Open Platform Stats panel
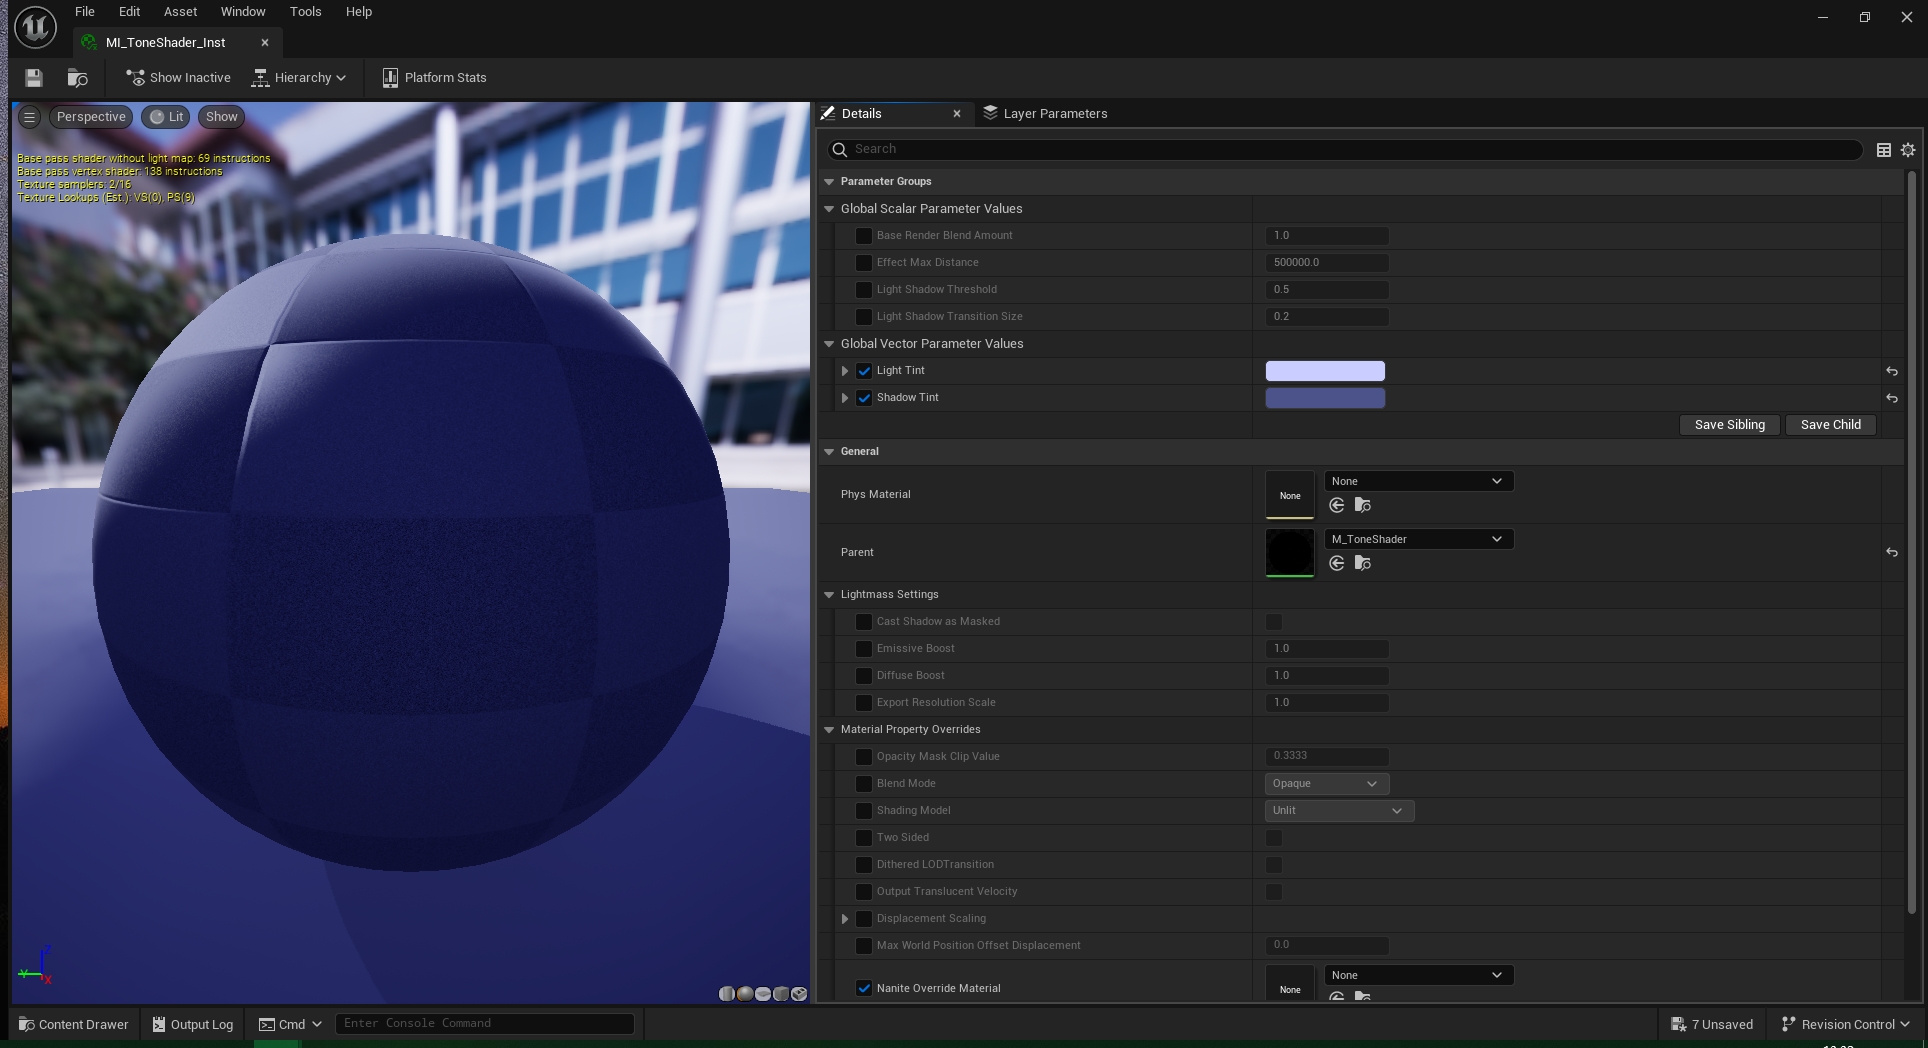The width and height of the screenshot is (1928, 1048). [434, 78]
